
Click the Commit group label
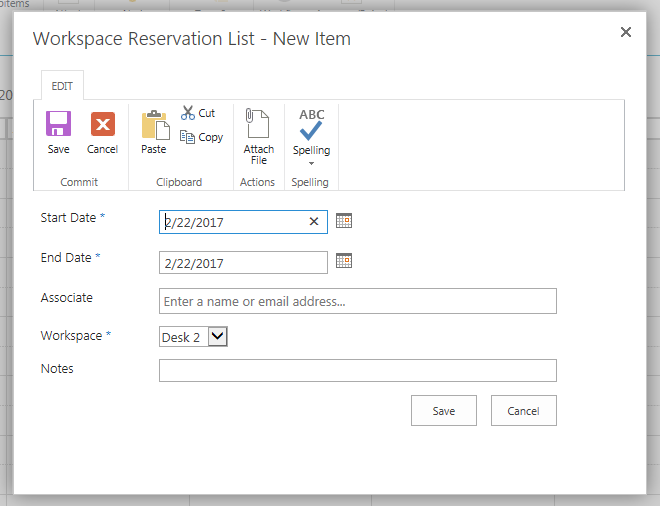click(79, 182)
